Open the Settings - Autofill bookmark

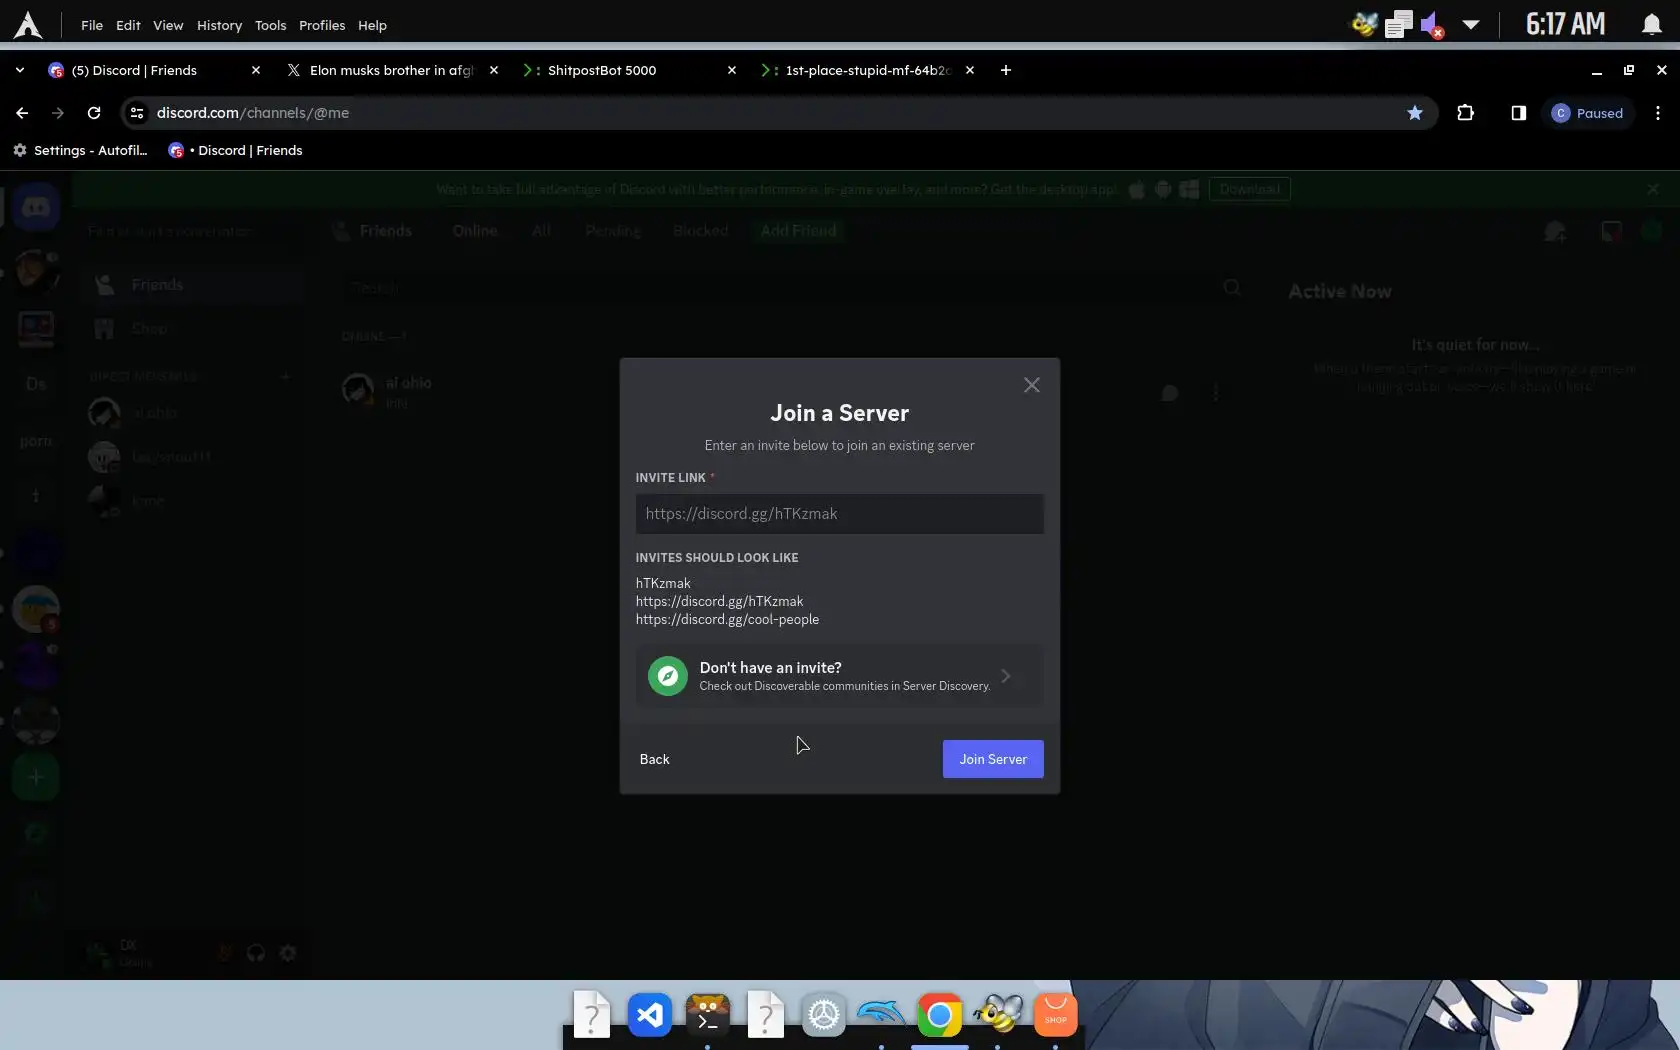coord(80,150)
